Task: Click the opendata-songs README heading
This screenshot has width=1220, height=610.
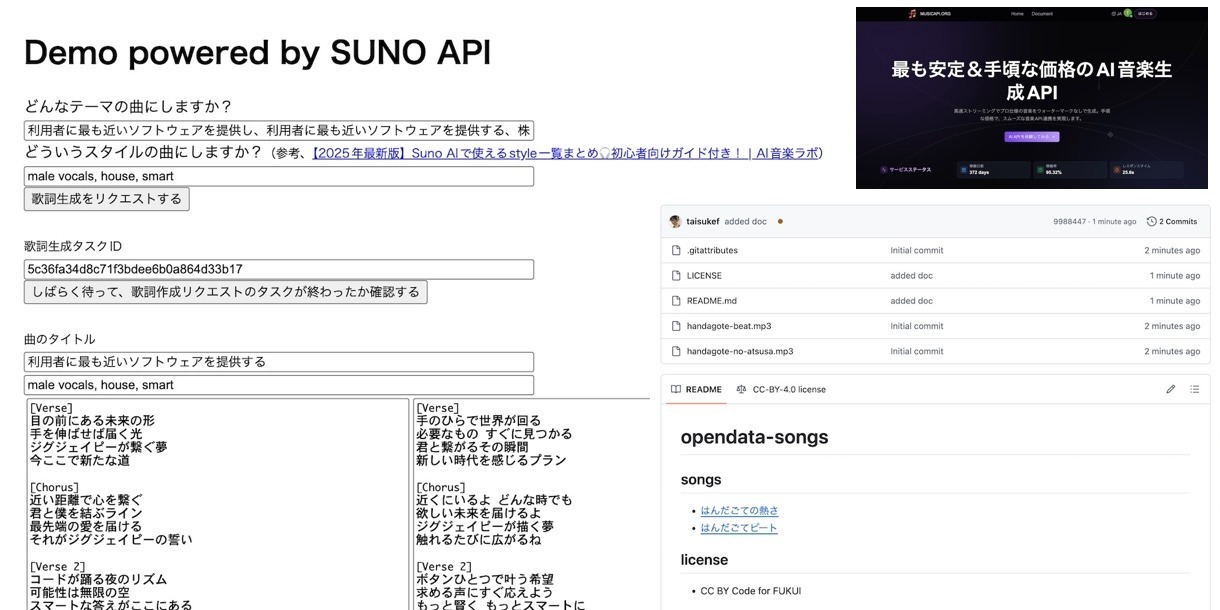Action: 754,437
